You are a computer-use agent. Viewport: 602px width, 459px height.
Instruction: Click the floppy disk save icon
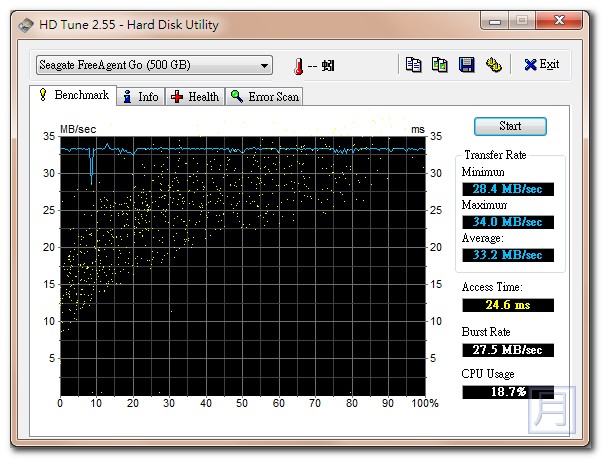tap(466, 65)
